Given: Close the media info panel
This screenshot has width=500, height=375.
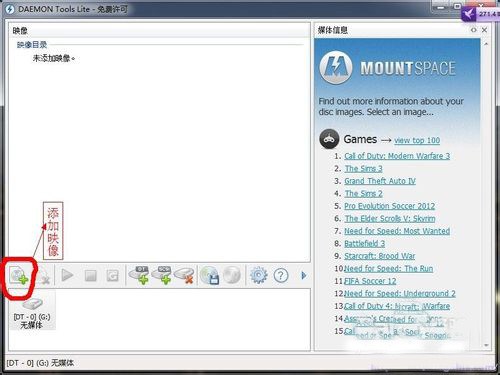Looking at the screenshot, I should 484,30.
